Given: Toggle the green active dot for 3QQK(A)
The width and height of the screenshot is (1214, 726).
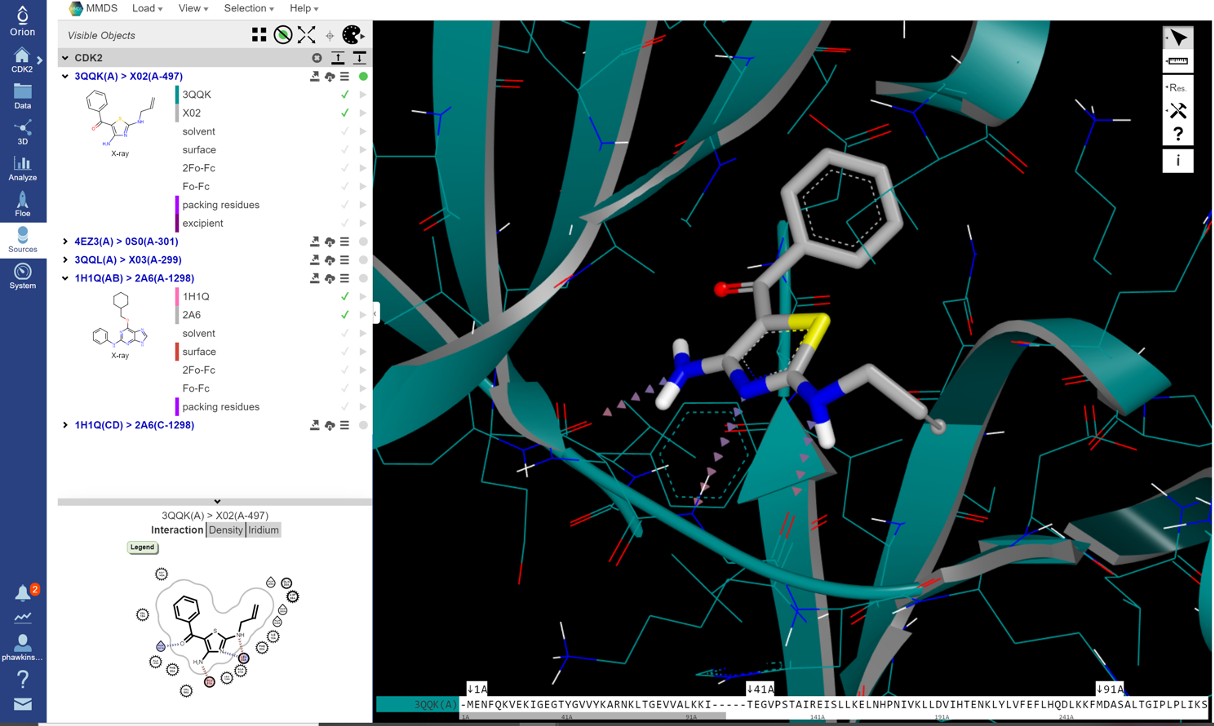Looking at the screenshot, I should [x=361, y=75].
